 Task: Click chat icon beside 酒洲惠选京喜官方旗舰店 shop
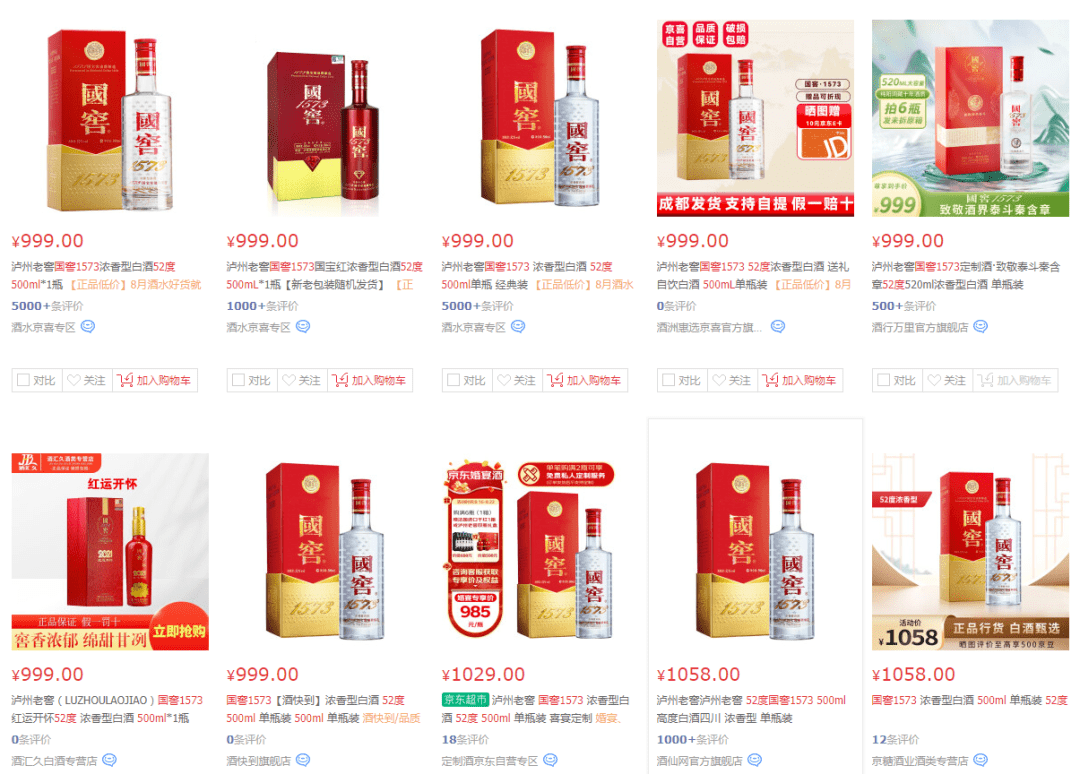tap(778, 326)
